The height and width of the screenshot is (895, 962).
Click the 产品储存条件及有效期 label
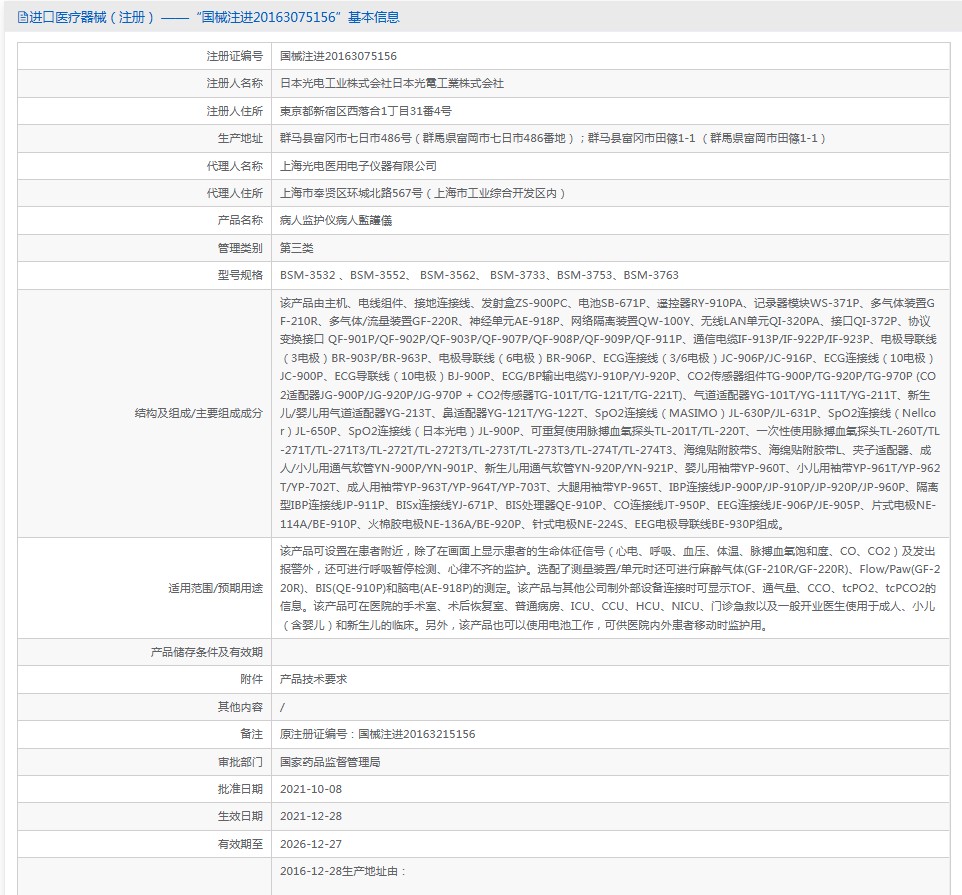click(x=207, y=652)
